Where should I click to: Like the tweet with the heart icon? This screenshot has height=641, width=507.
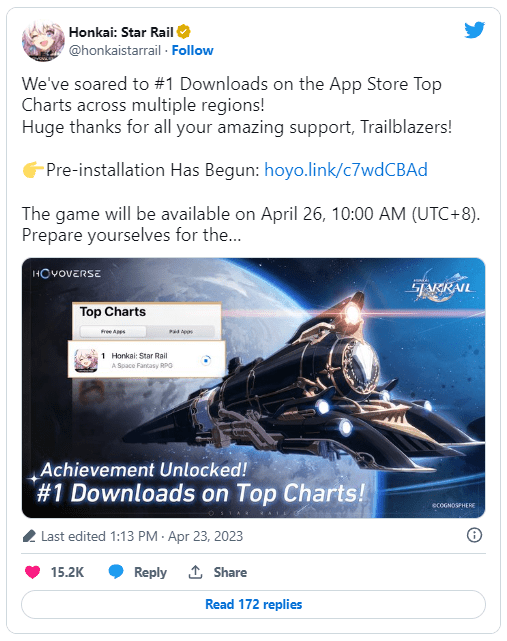(33, 572)
